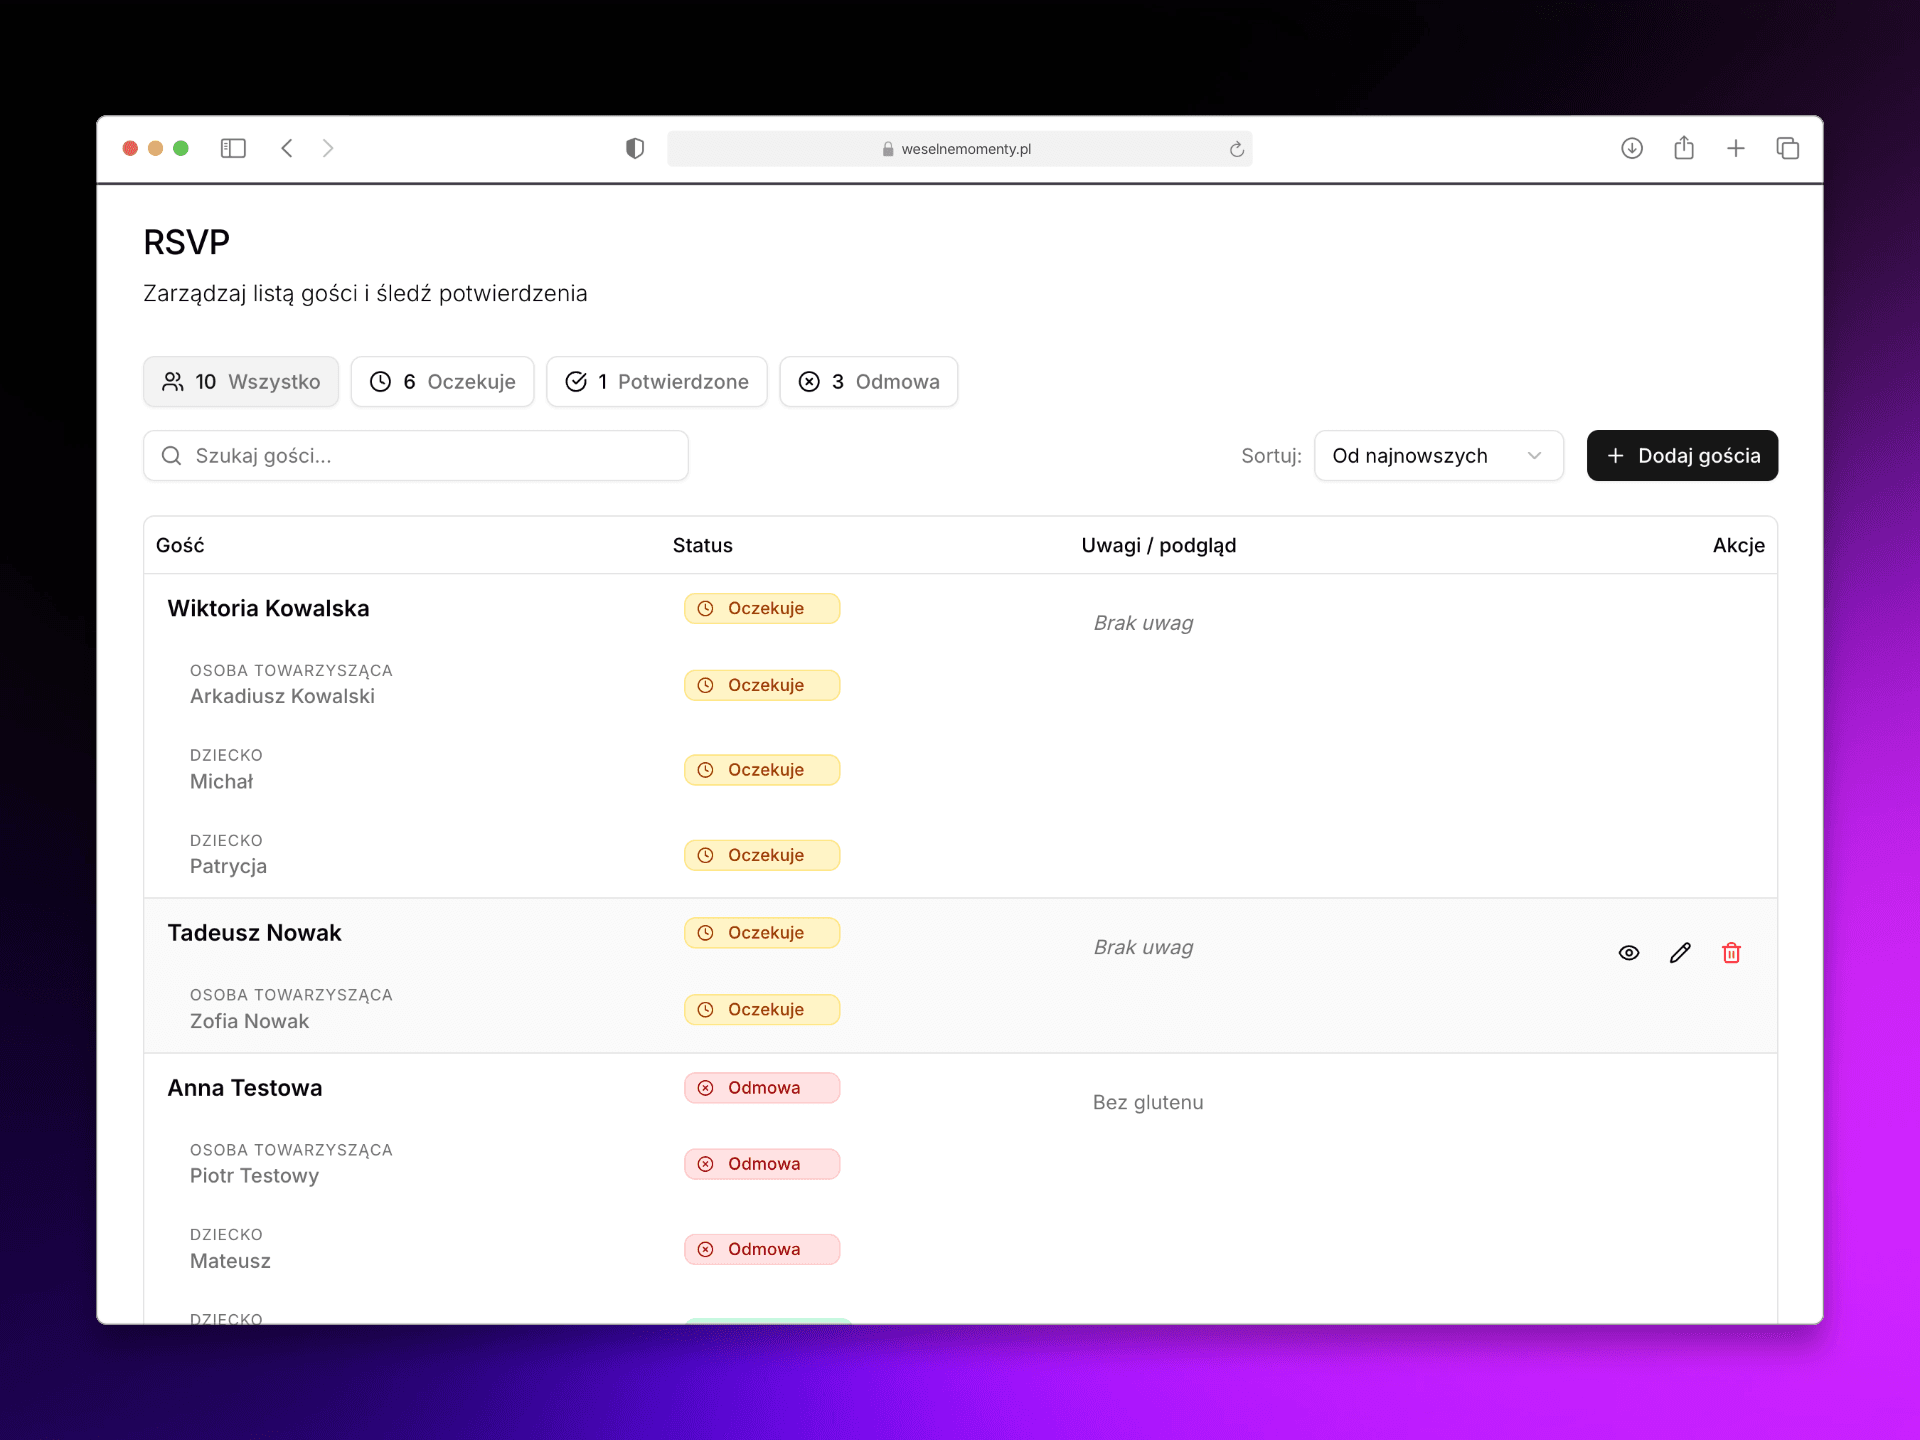The height and width of the screenshot is (1440, 1920).
Task: Go forward with the browser forward arrow
Action: (328, 148)
